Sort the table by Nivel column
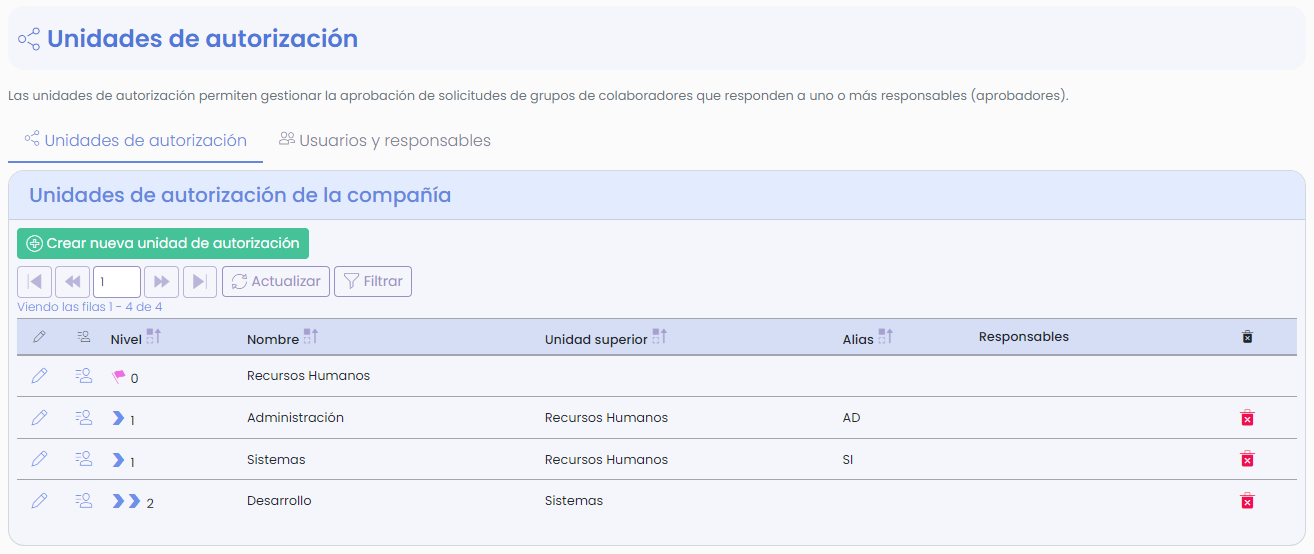 pyautogui.click(x=153, y=337)
